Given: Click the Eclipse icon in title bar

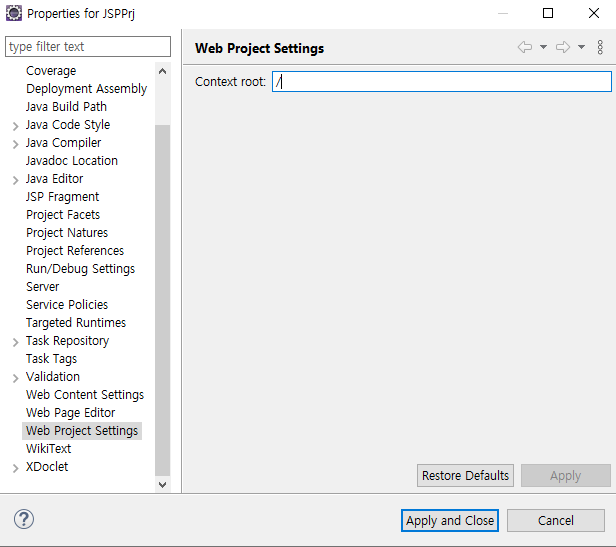Looking at the screenshot, I should click(14, 13).
